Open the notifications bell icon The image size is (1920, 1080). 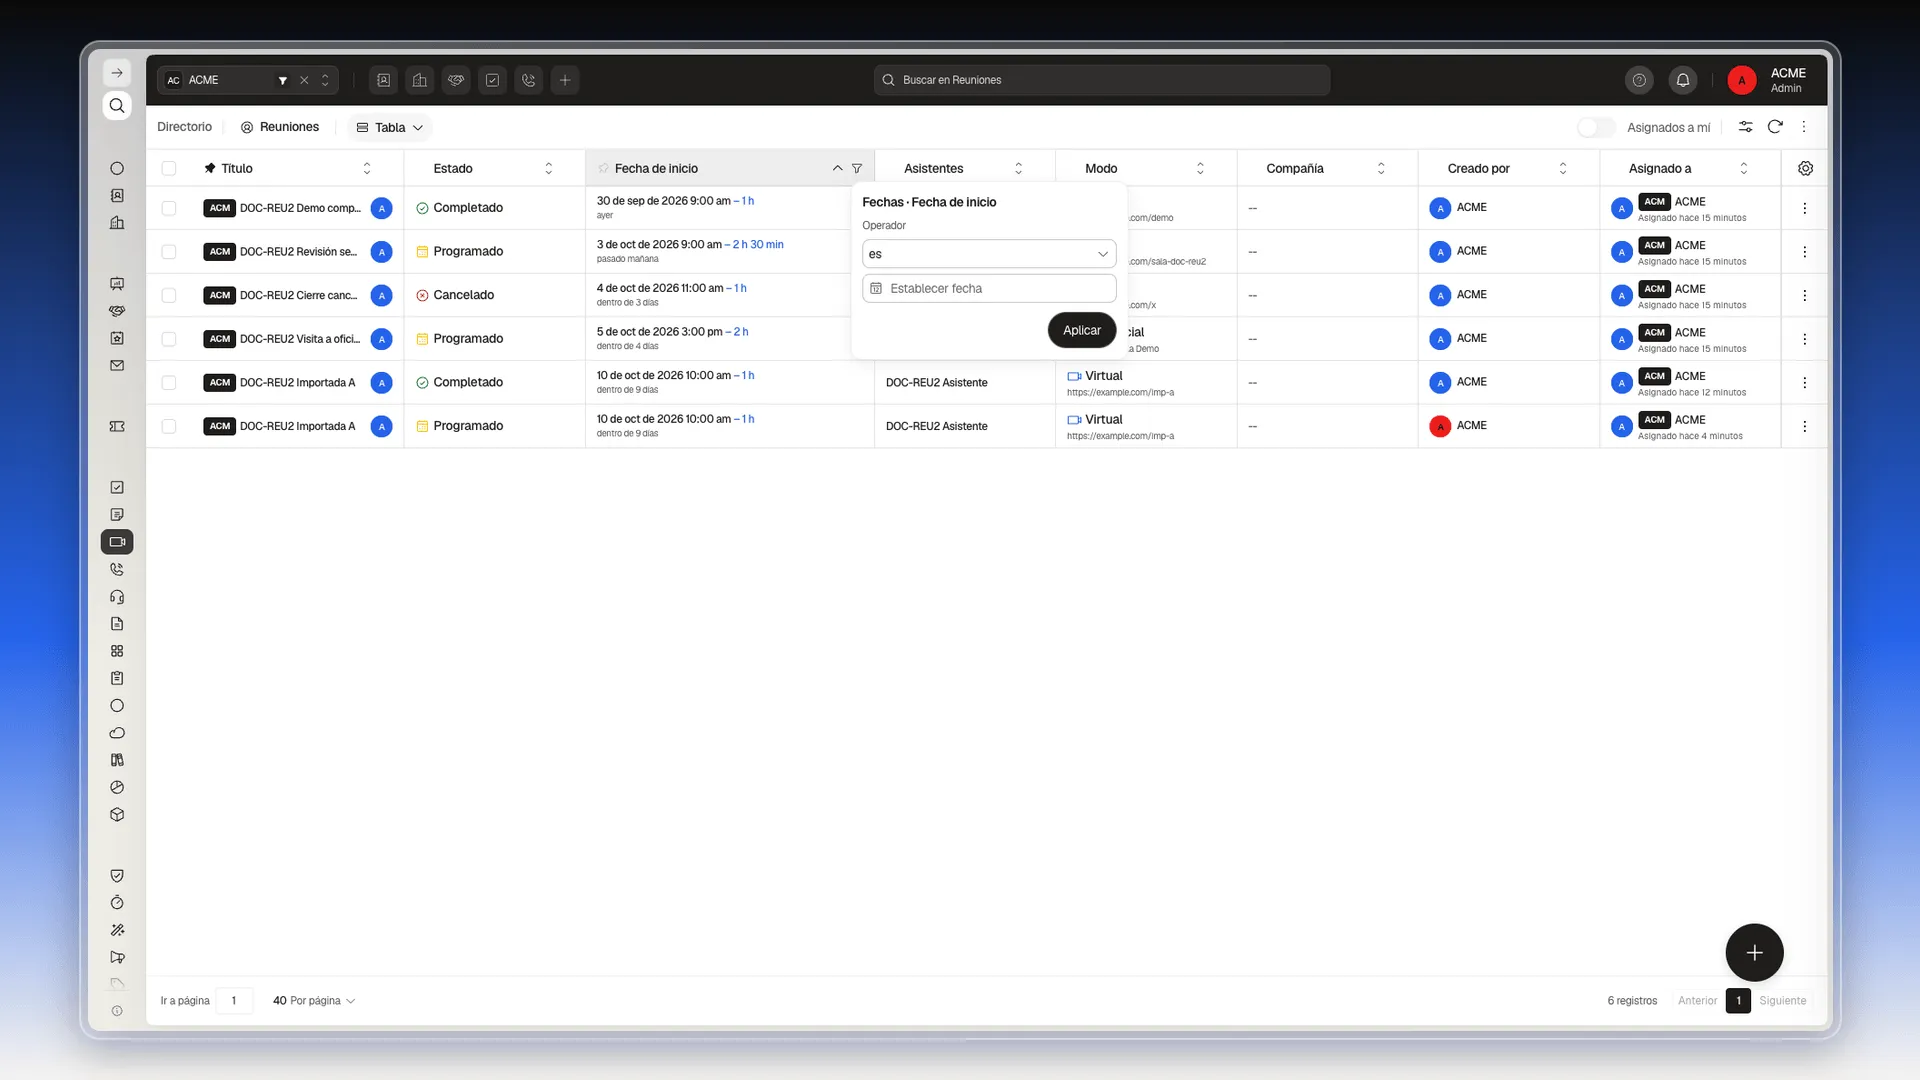click(1683, 80)
